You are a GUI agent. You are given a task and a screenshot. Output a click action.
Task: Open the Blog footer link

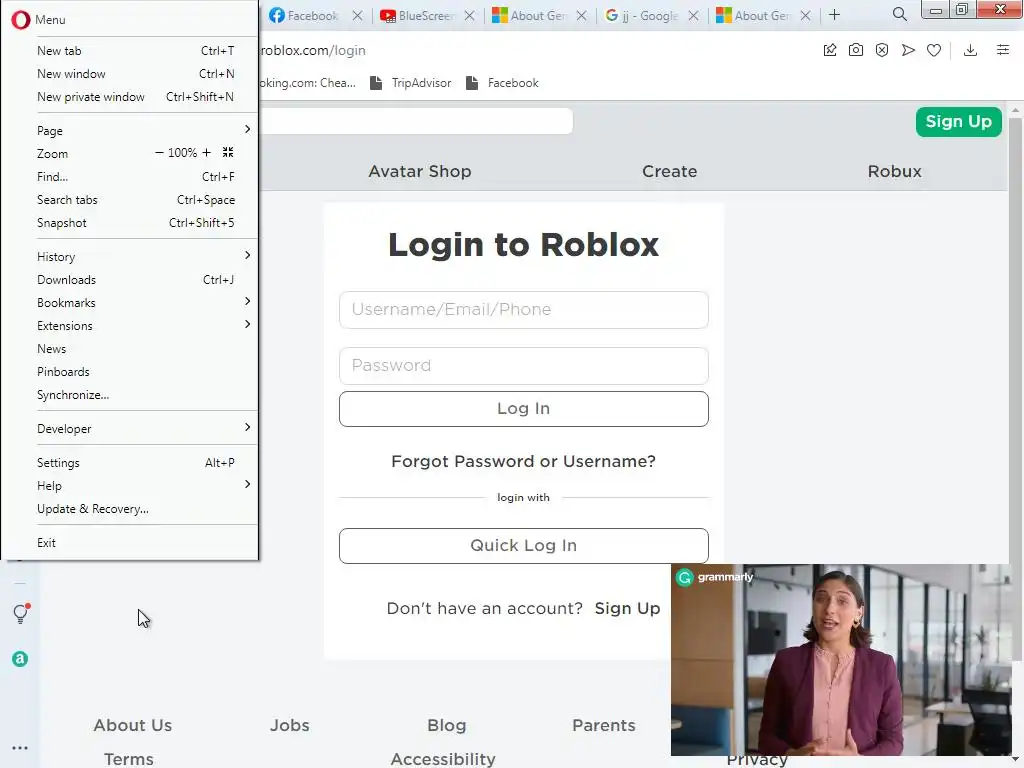[447, 725]
